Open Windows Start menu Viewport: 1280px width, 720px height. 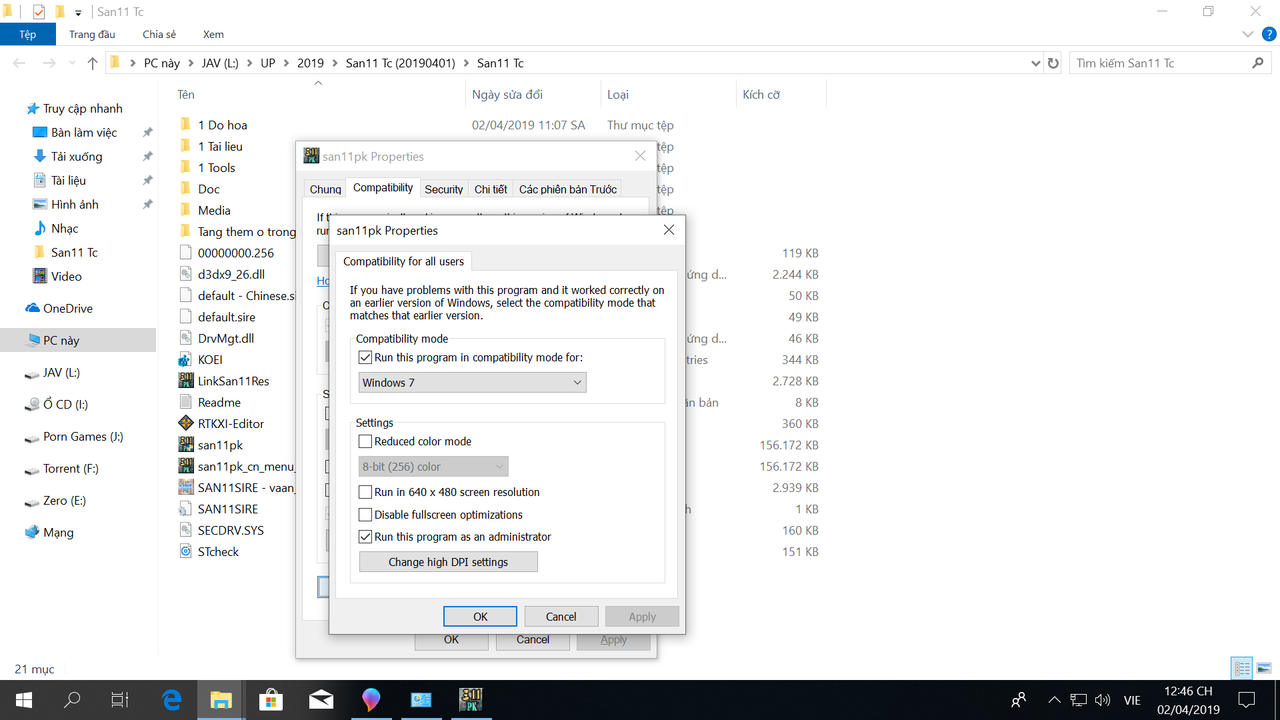(x=24, y=700)
